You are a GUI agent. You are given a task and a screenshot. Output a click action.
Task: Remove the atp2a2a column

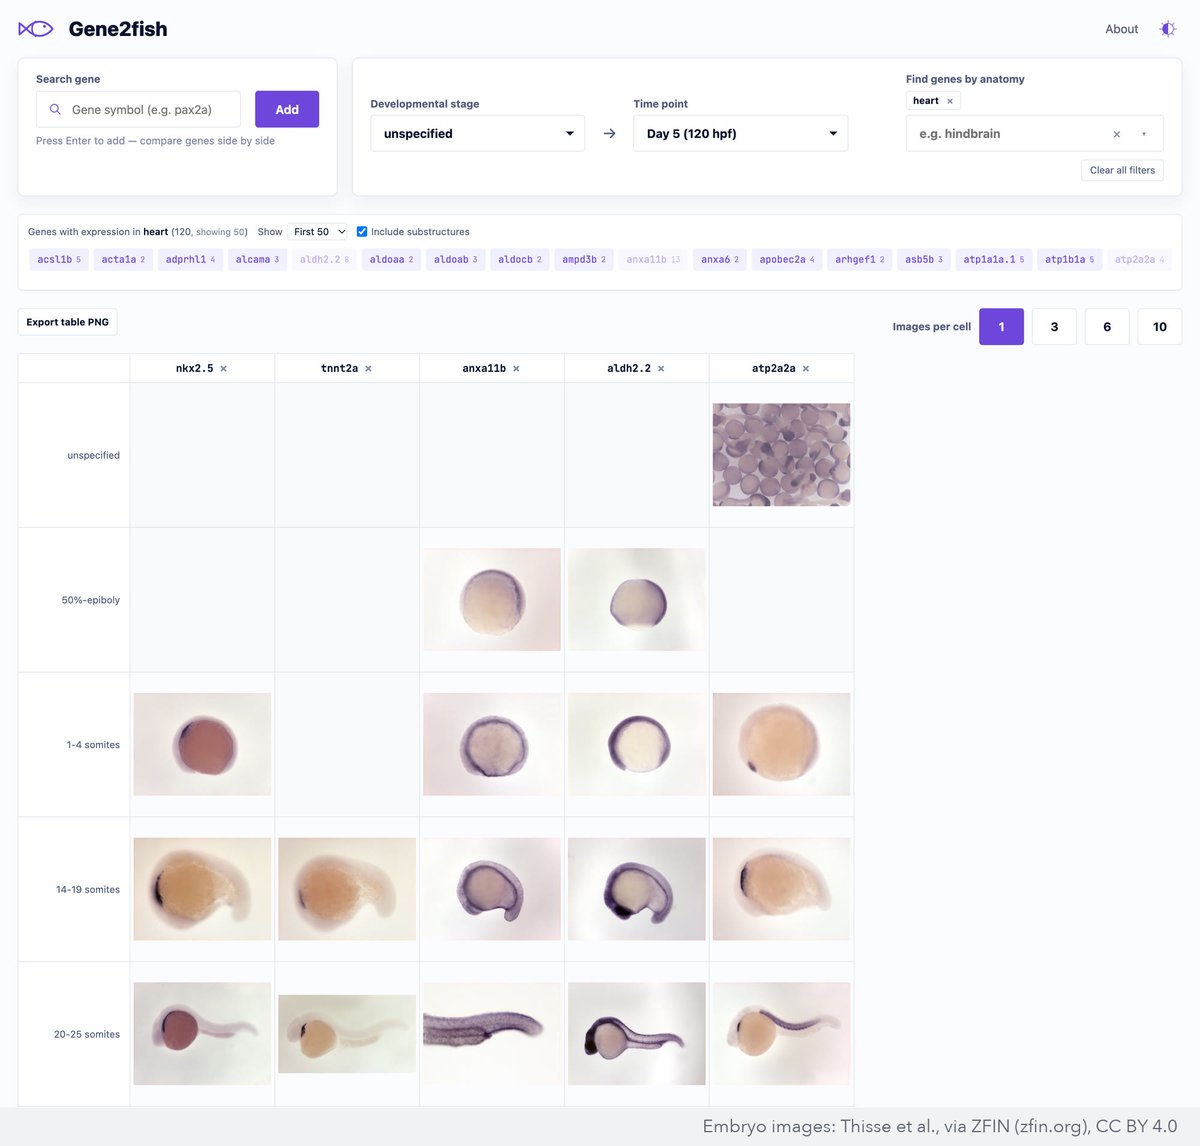(x=806, y=369)
